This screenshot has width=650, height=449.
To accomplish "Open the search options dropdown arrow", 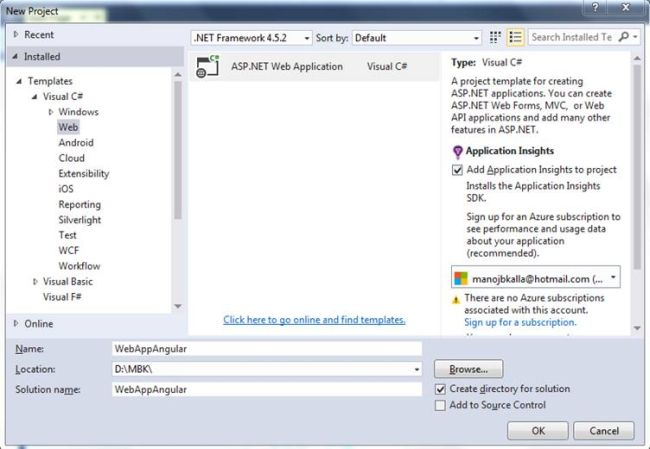I will point(635,37).
